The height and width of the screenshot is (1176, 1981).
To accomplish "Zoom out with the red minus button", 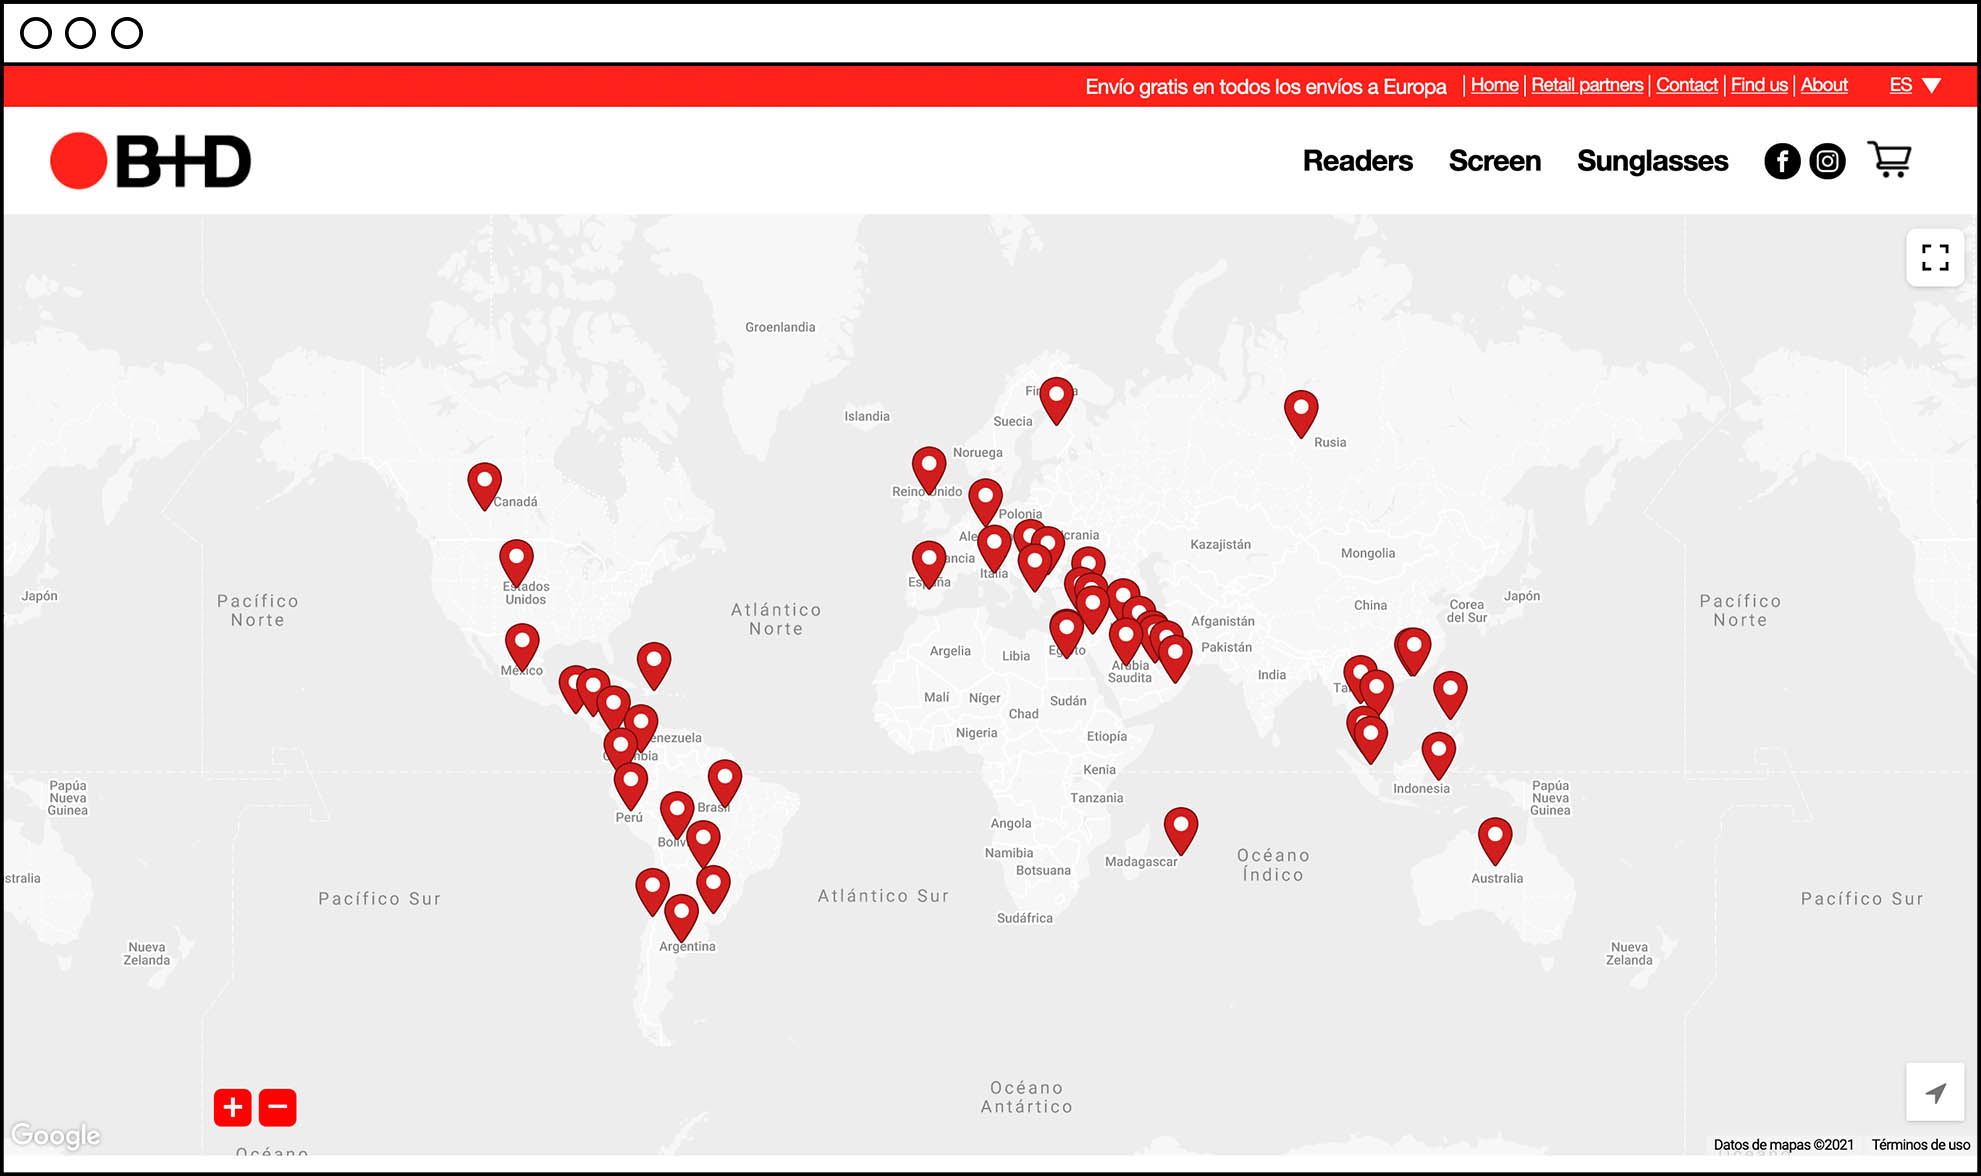I will [x=278, y=1107].
